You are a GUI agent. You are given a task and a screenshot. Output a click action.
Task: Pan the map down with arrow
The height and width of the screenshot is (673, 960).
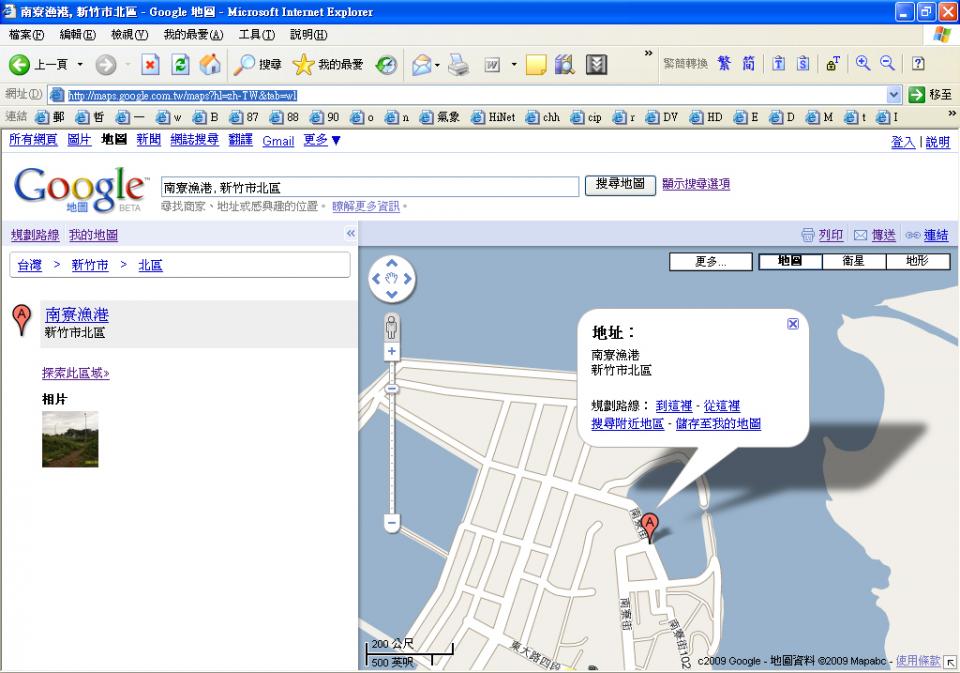point(392,295)
